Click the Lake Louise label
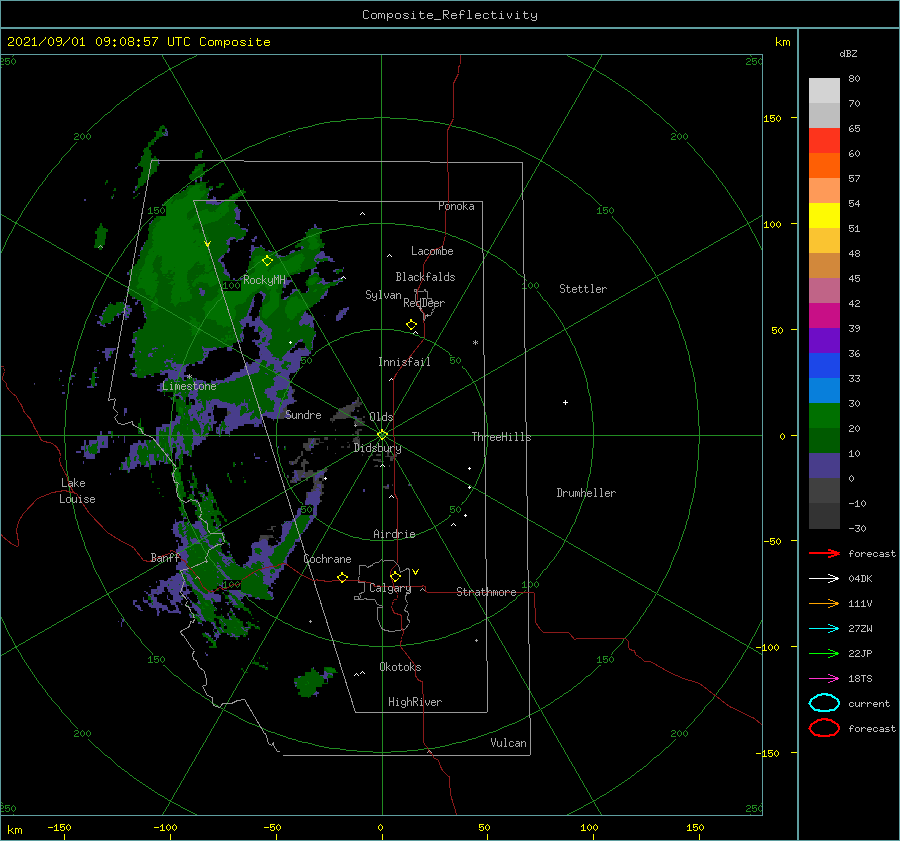 pyautogui.click(x=77, y=491)
